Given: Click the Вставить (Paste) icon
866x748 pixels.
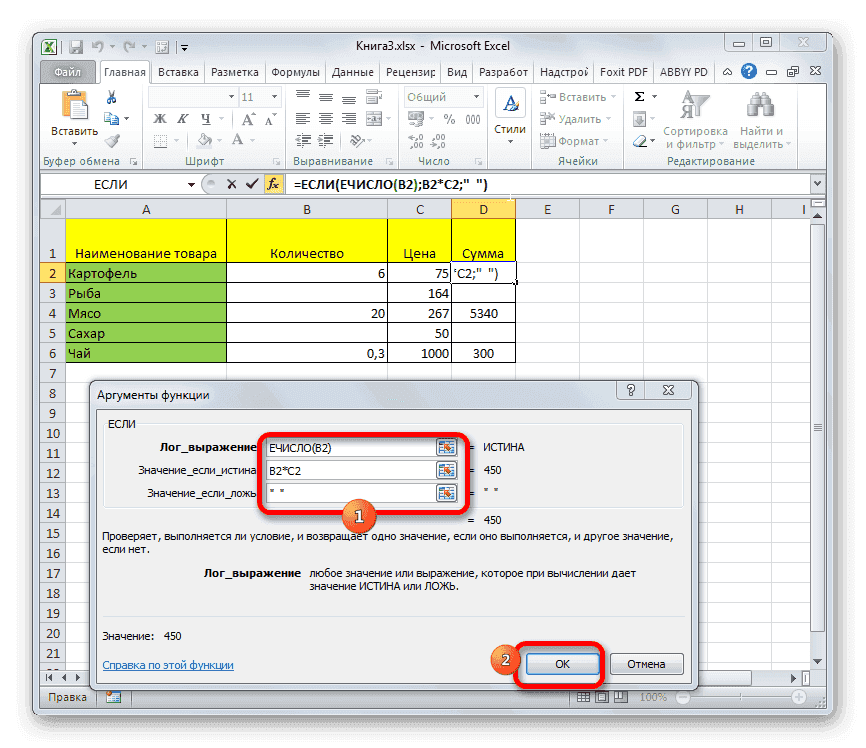Looking at the screenshot, I should [74, 105].
